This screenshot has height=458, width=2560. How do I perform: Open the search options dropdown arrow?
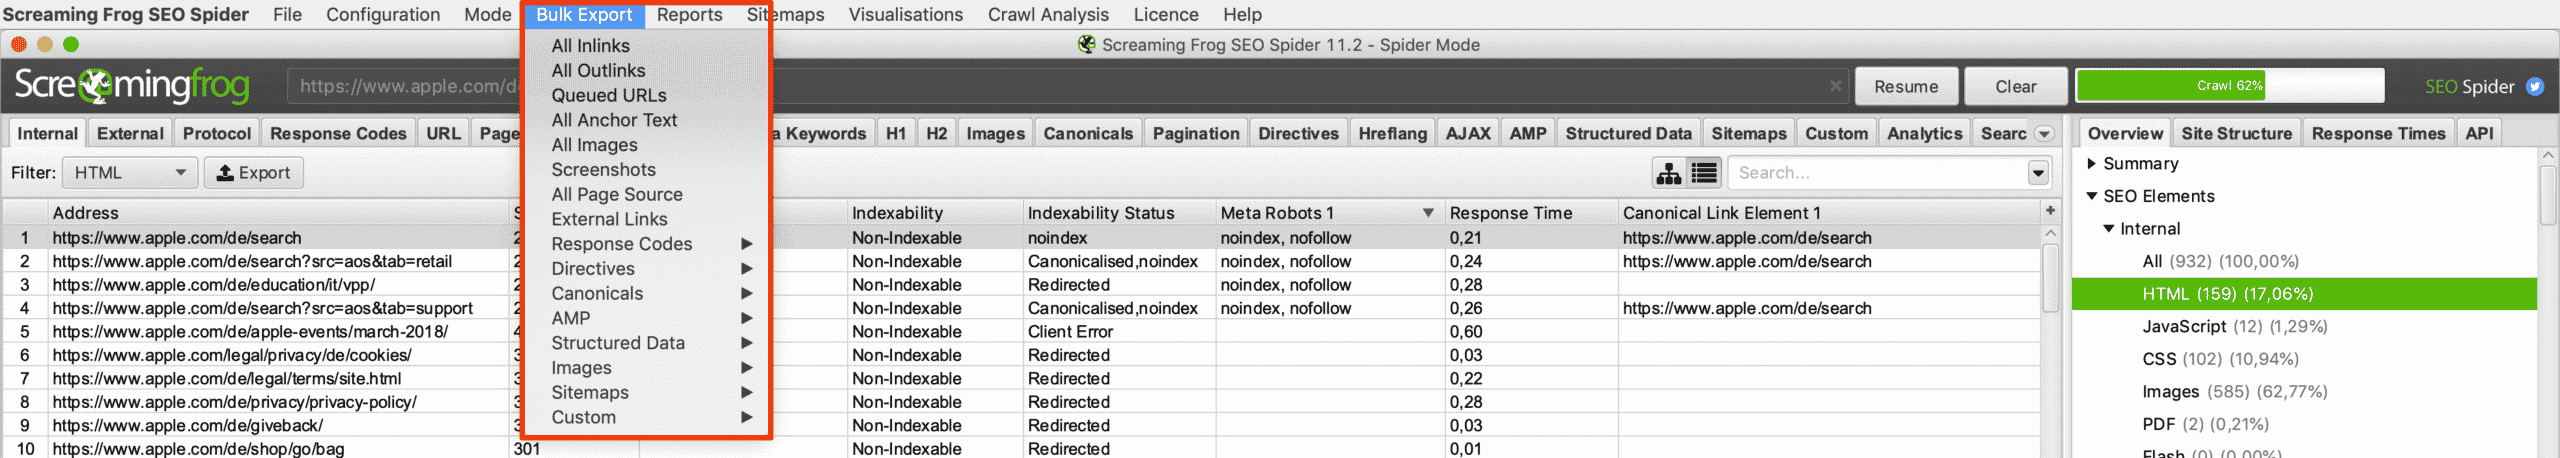coord(2038,173)
